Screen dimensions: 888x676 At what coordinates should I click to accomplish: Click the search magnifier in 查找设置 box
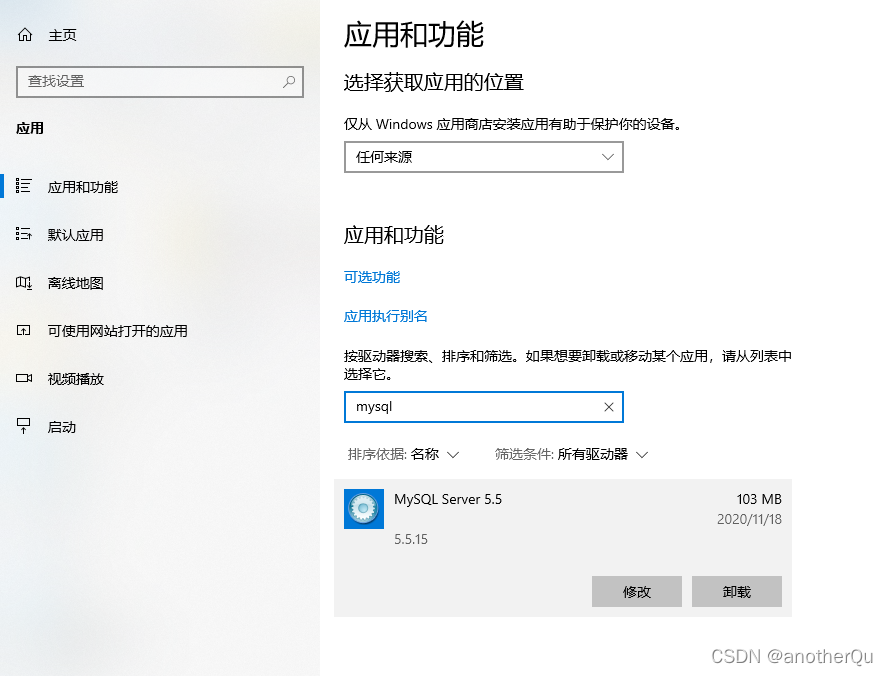click(x=289, y=82)
